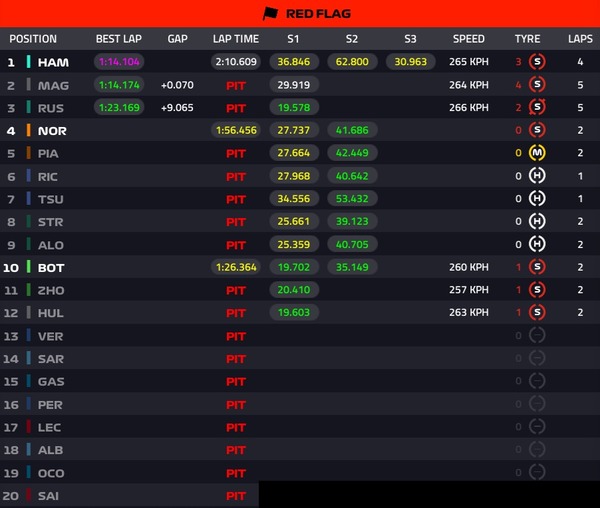Screen dimensions: 600x508
Task: Click the PIT status in PER's row
Action: [236, 405]
